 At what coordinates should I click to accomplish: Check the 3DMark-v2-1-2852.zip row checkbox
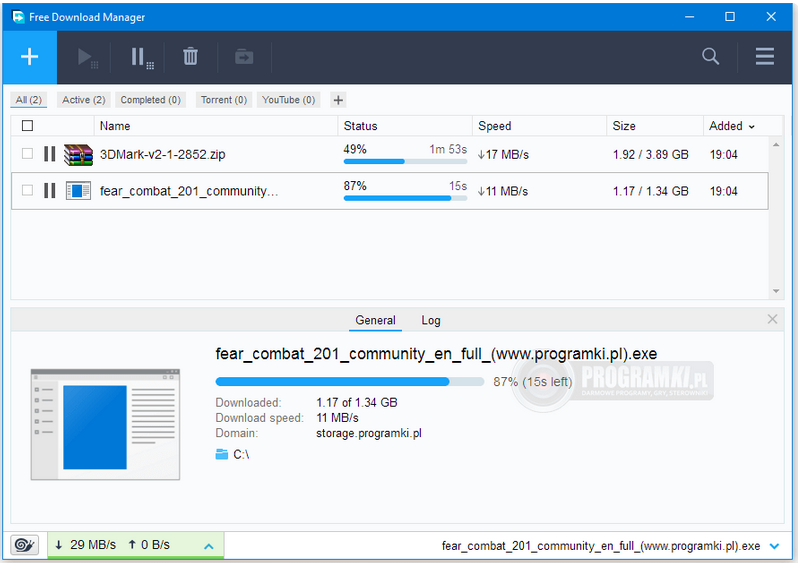point(27,154)
